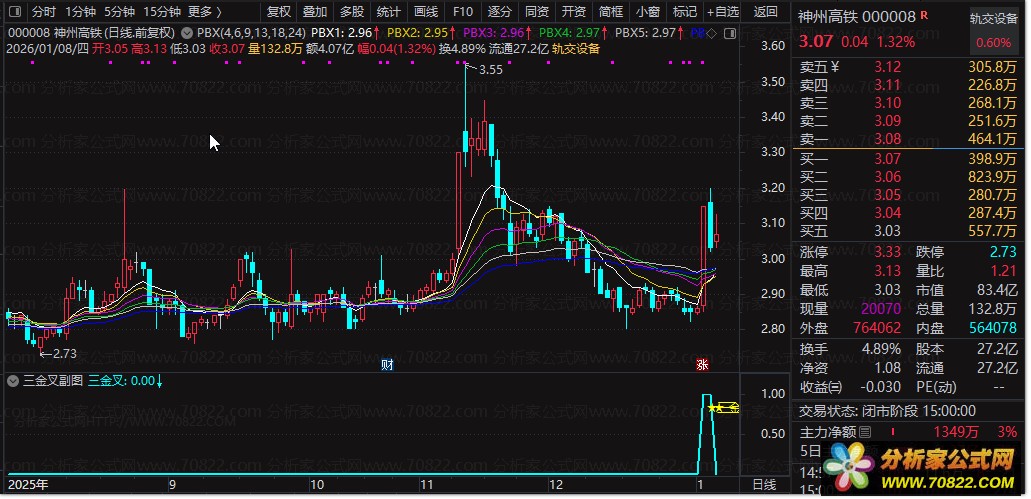Click the magenta PBX3: 2.96 label
1031x499 pixels.
494,32
